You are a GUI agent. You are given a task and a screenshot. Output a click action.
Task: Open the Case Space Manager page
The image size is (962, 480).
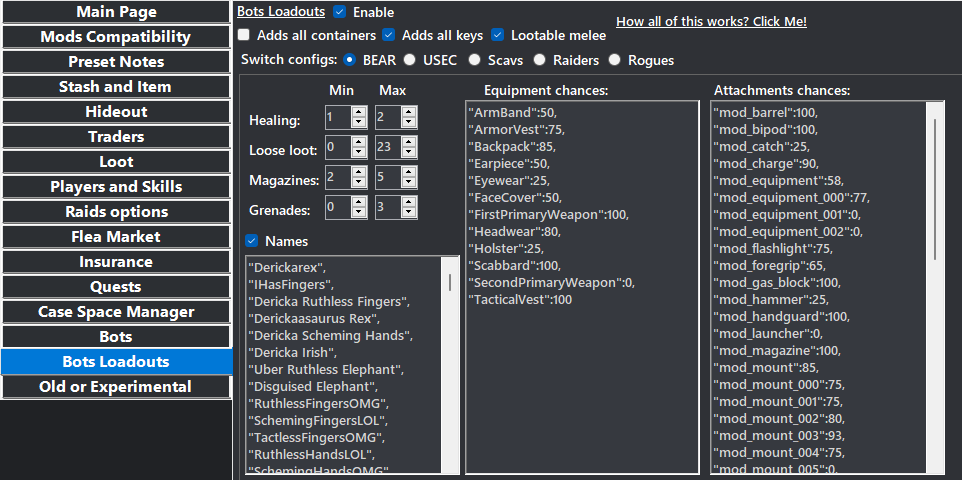tap(116, 312)
